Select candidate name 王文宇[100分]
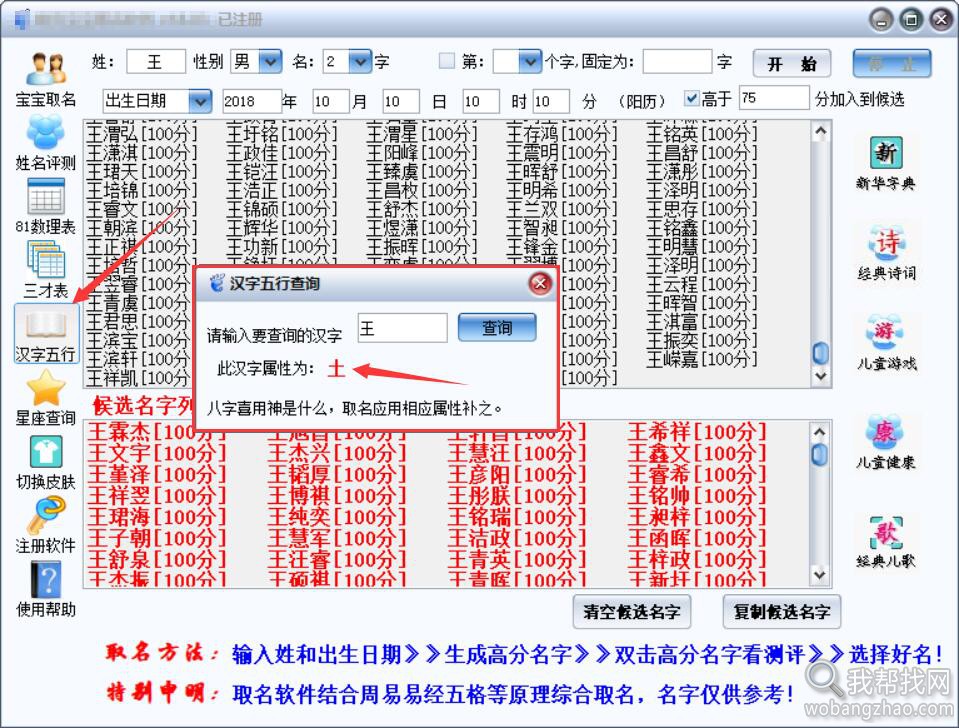This screenshot has width=959, height=728. click(x=157, y=453)
